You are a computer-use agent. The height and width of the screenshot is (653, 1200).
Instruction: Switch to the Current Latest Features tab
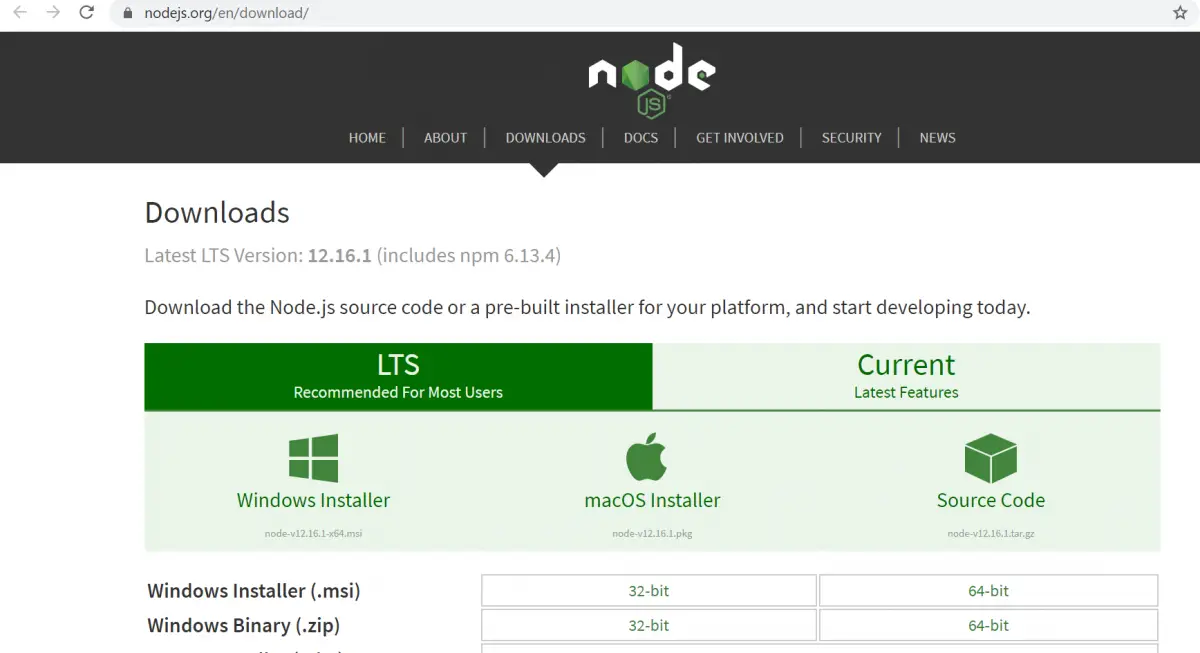pyautogui.click(x=906, y=376)
